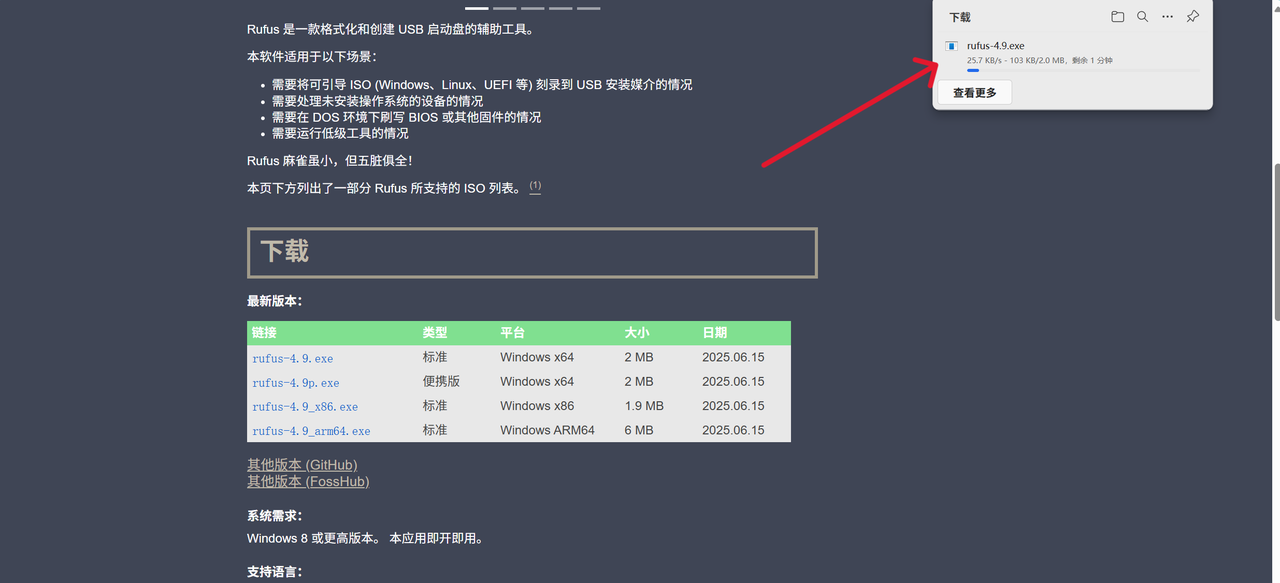1280x583 pixels.
Task: Open the 其他版本 (GitHub) link
Action: point(302,465)
